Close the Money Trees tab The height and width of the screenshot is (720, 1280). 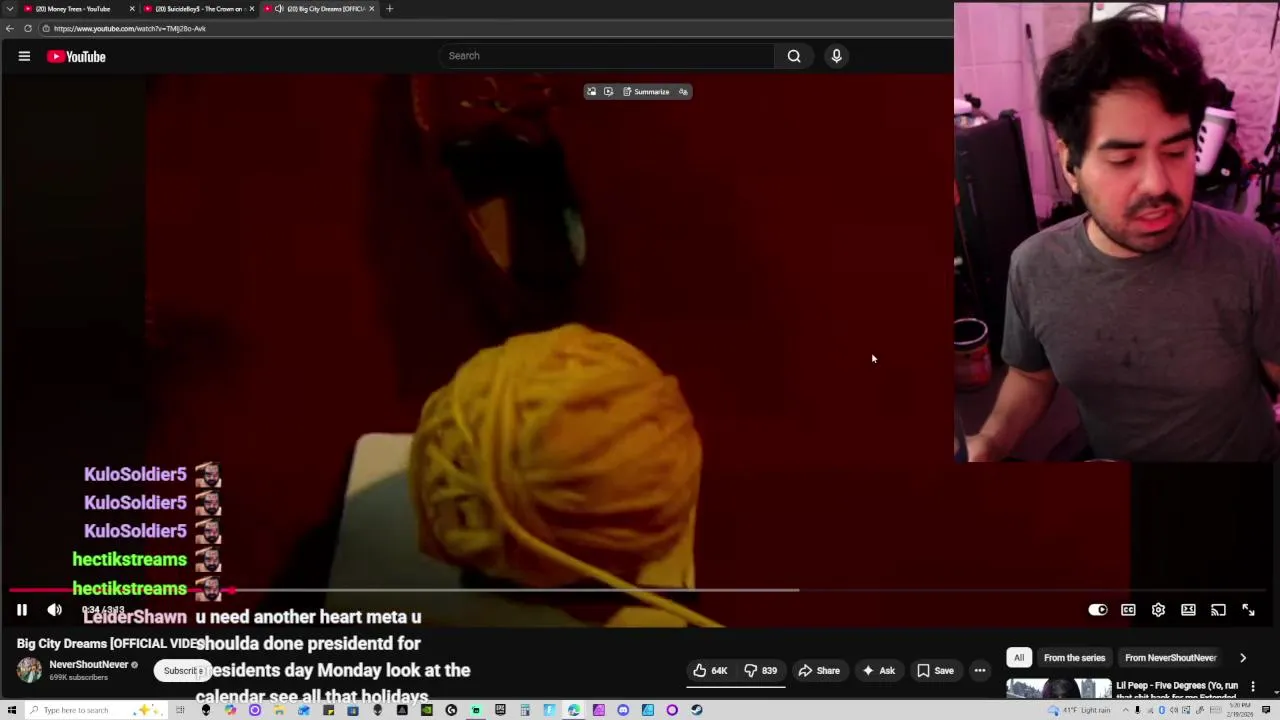pyautogui.click(x=132, y=9)
